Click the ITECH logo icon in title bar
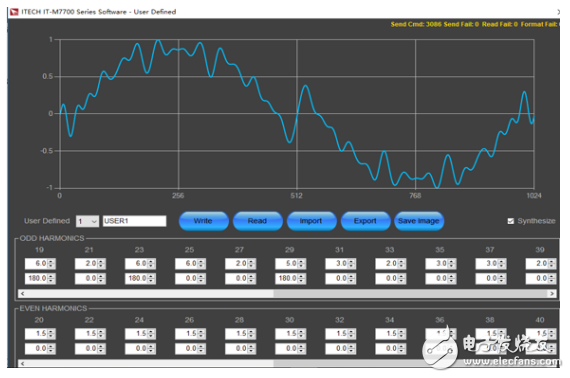Viewport: 570px width, 378px height. [x=14, y=12]
